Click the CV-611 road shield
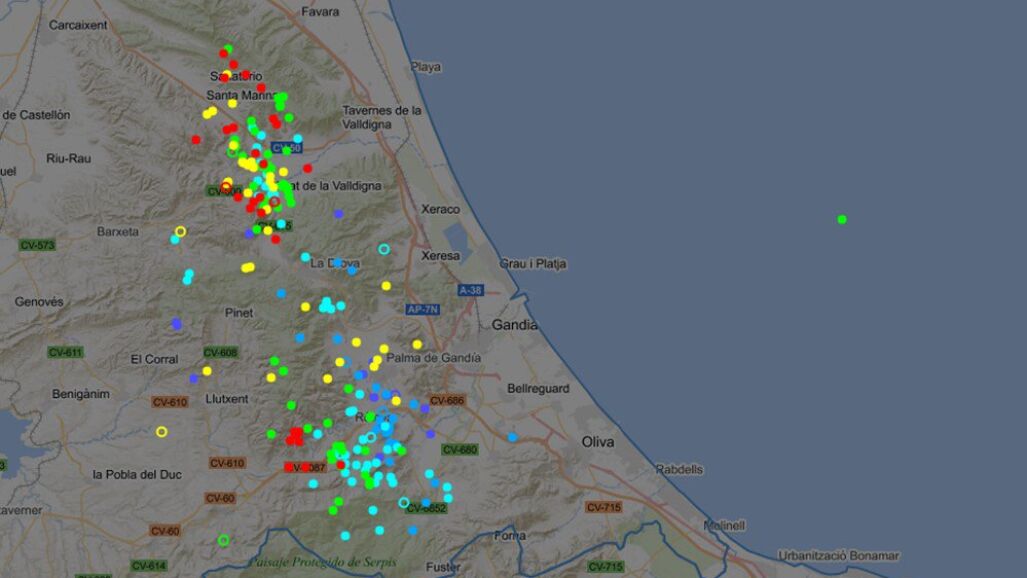This screenshot has height=578, width=1027. point(65,352)
